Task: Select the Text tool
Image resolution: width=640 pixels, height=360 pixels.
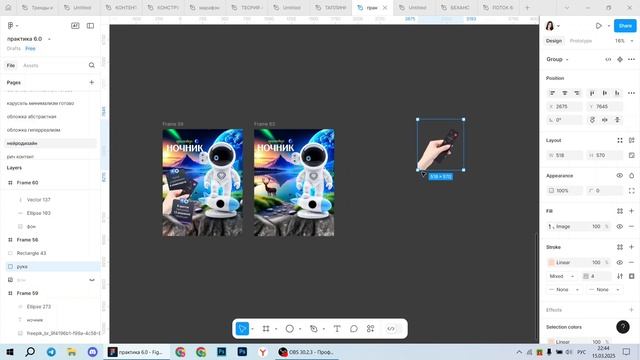Action: (337, 329)
